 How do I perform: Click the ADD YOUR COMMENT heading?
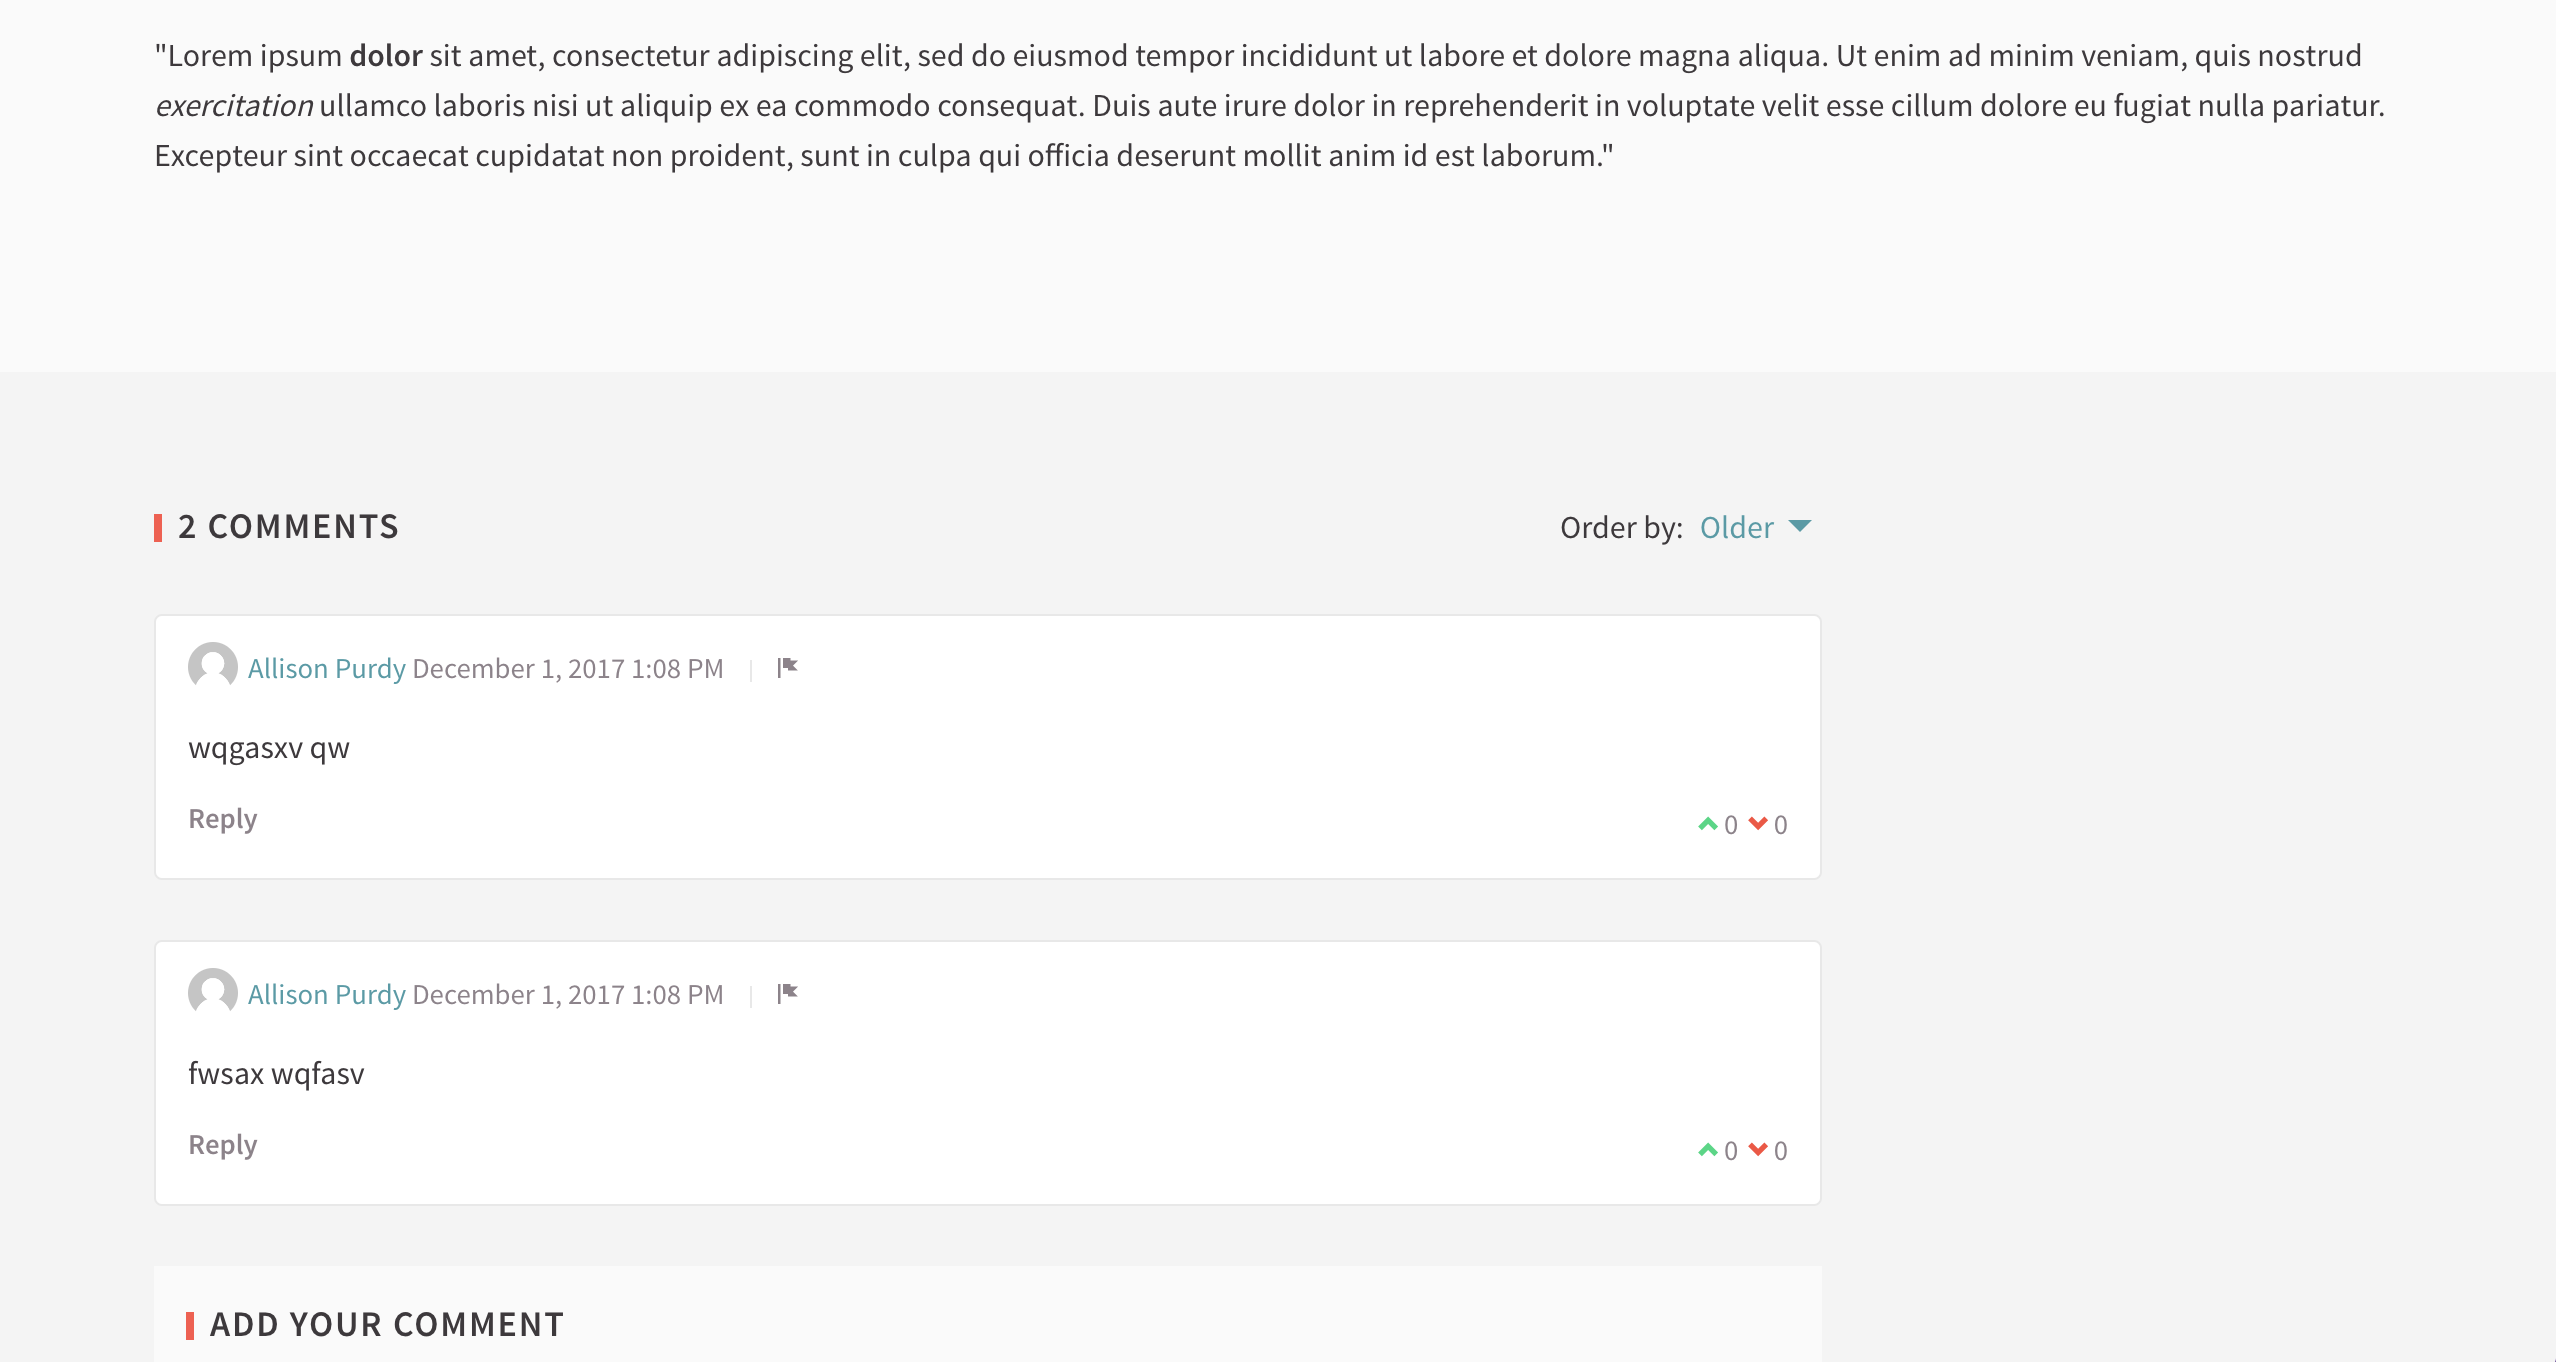[386, 1323]
